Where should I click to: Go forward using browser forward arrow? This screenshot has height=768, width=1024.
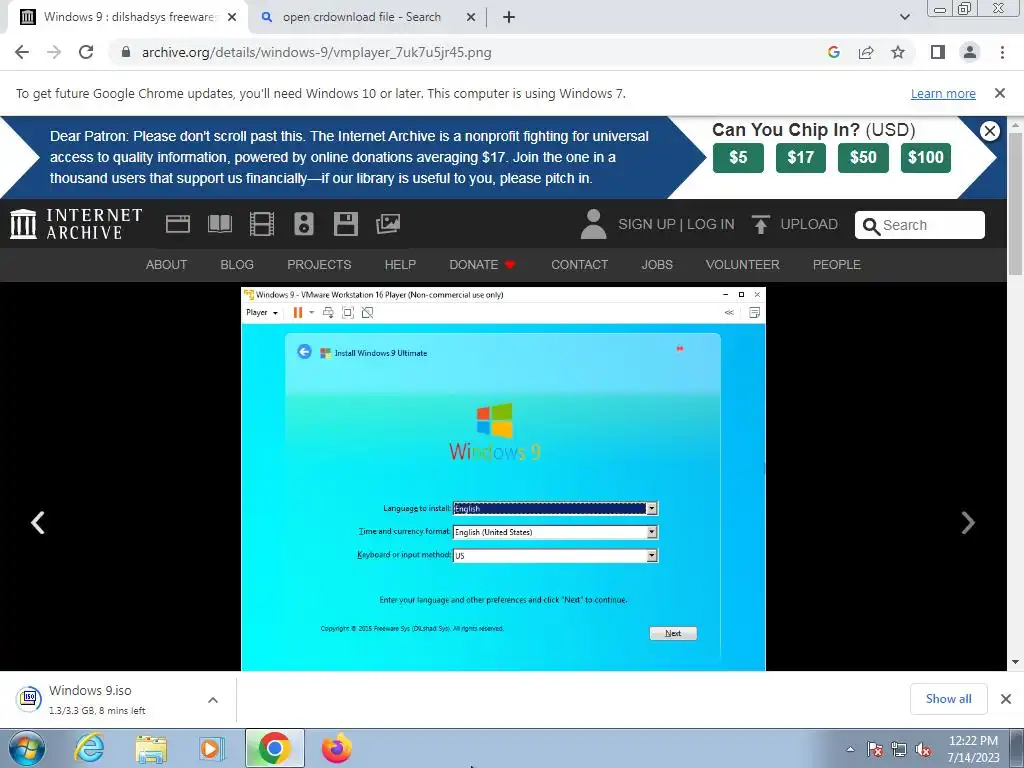tap(54, 52)
